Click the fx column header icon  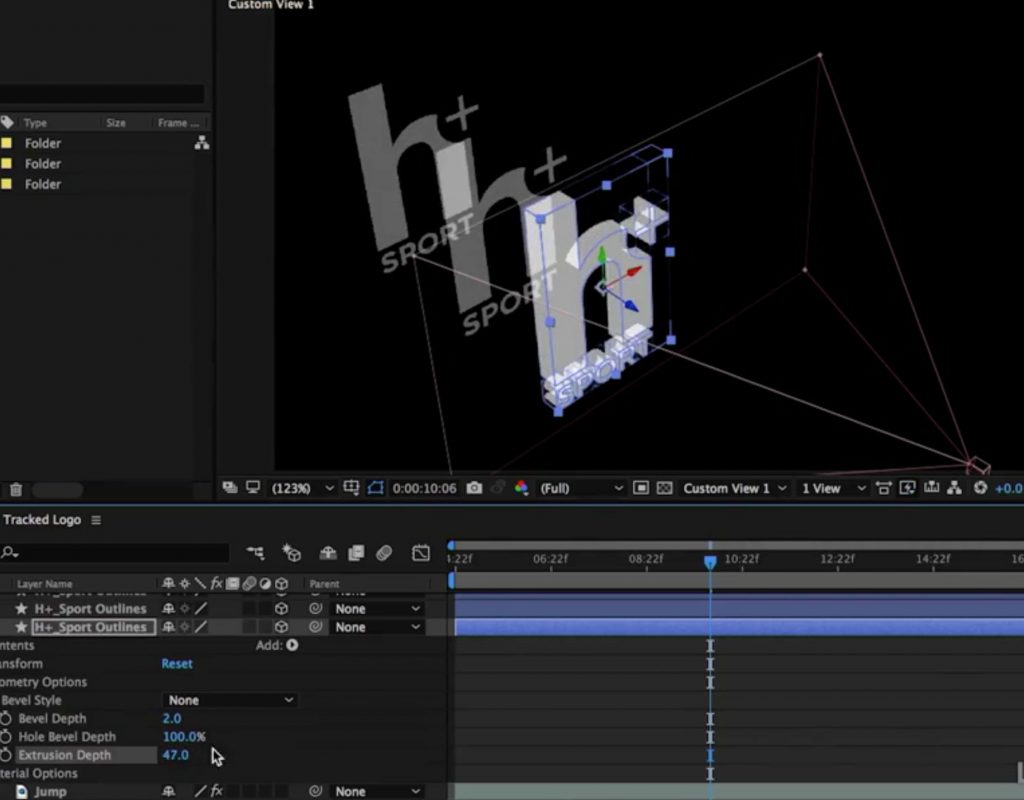point(216,583)
